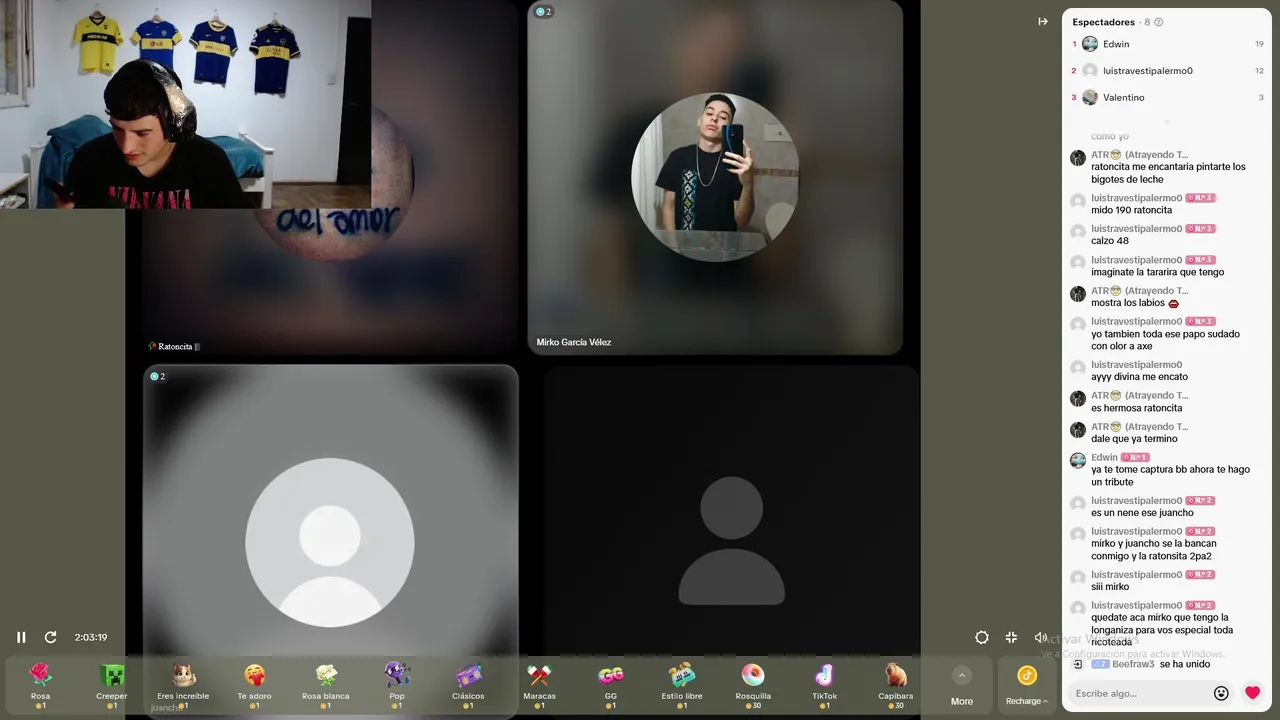Click the Escribe algo chat input
Image resolution: width=1280 pixels, height=720 pixels.
1138,693
